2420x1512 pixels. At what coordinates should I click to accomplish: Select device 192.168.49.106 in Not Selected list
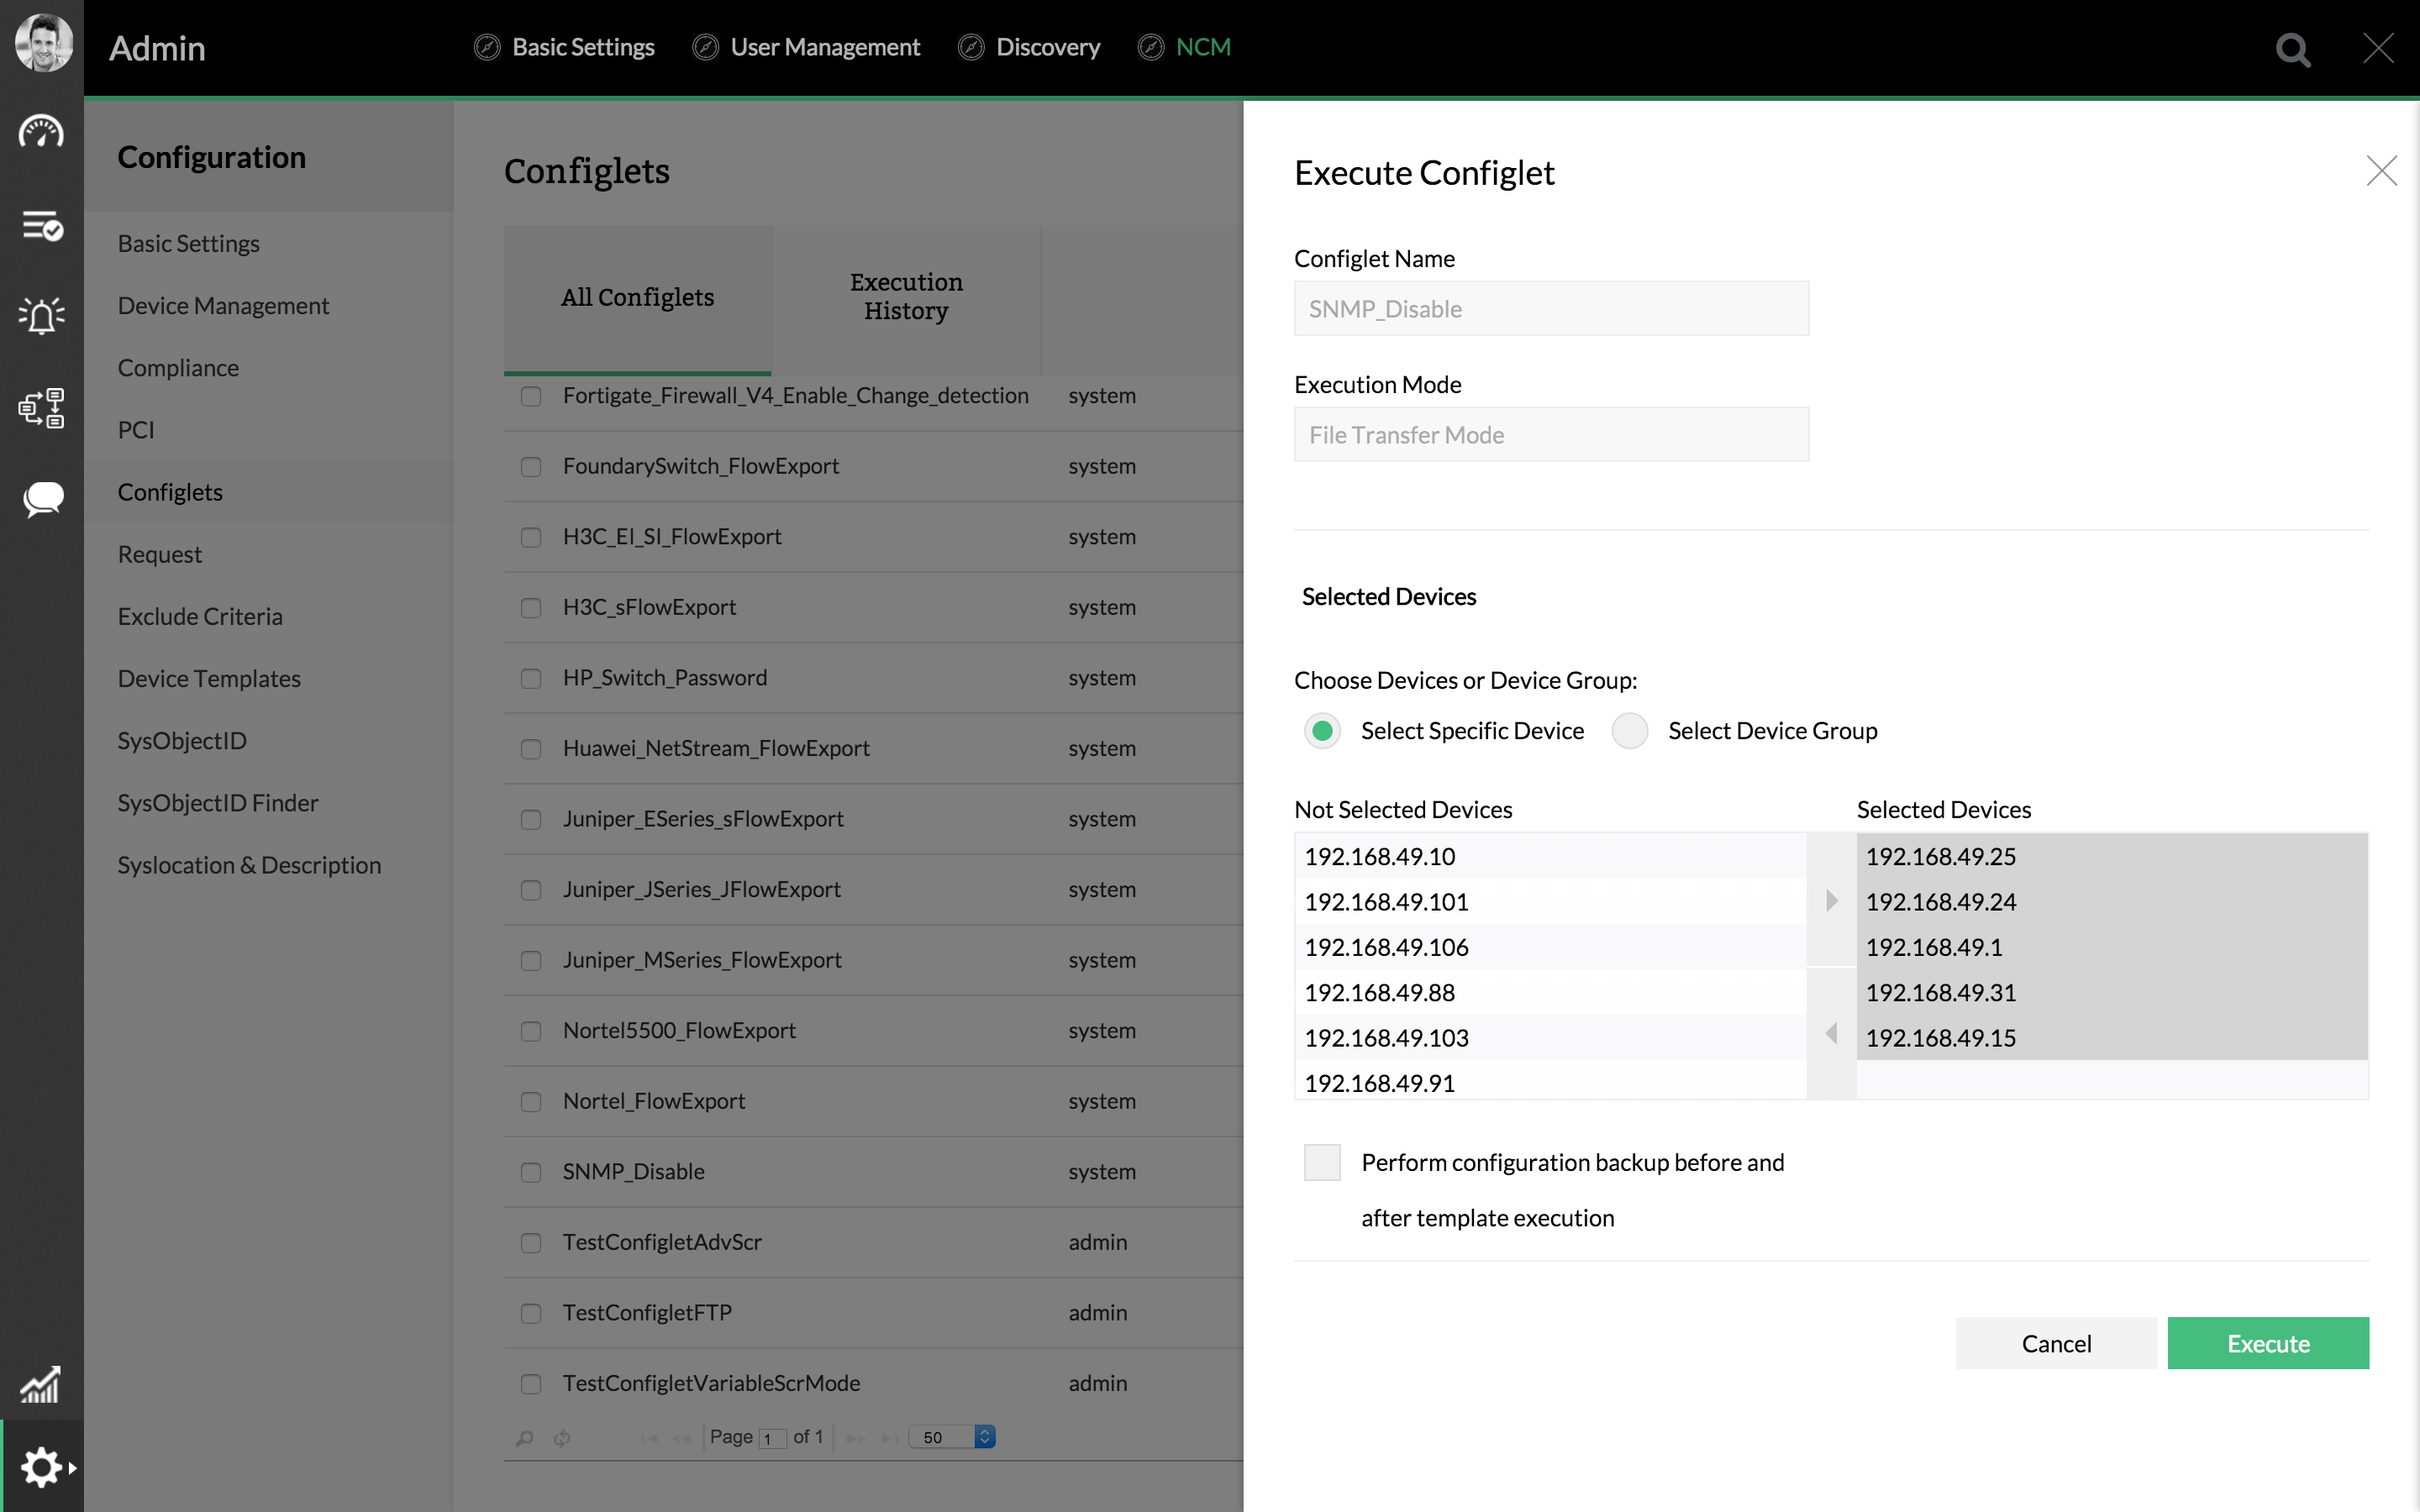tap(1386, 947)
